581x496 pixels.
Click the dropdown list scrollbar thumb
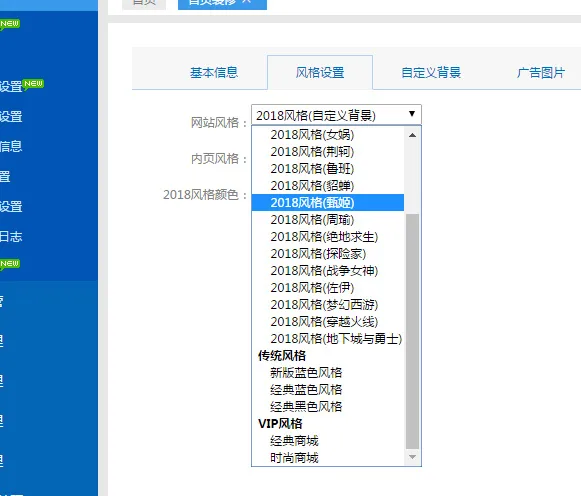click(x=412, y=332)
